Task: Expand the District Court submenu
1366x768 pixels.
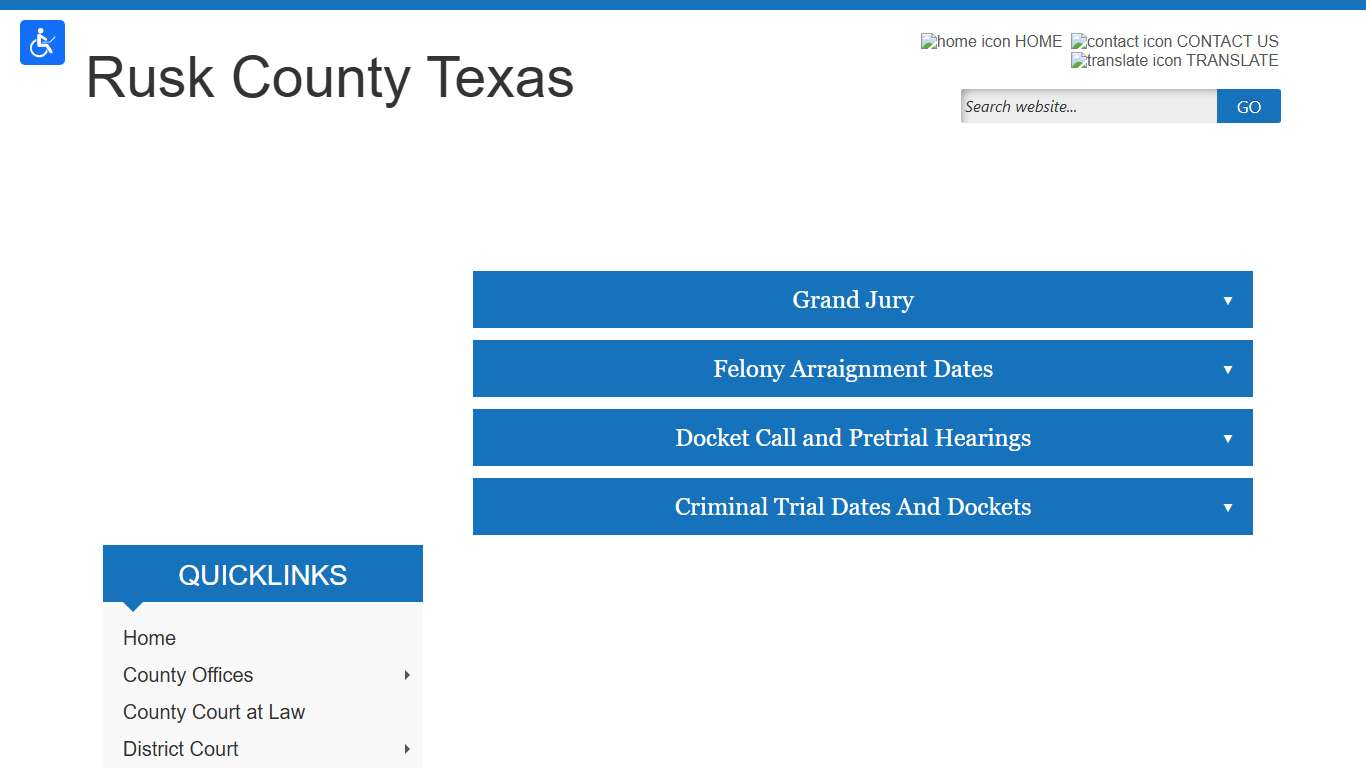Action: point(406,749)
